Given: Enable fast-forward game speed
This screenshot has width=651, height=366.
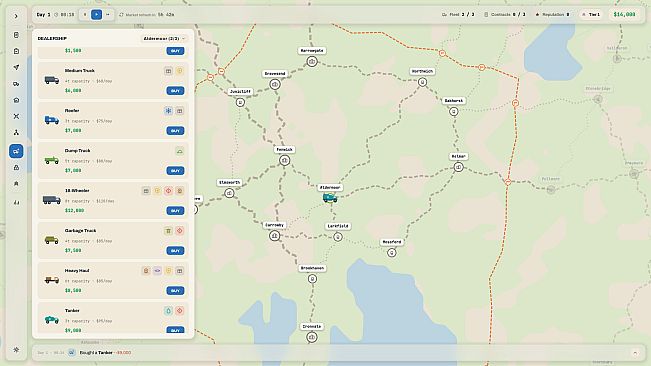Looking at the screenshot, I should (108, 15).
